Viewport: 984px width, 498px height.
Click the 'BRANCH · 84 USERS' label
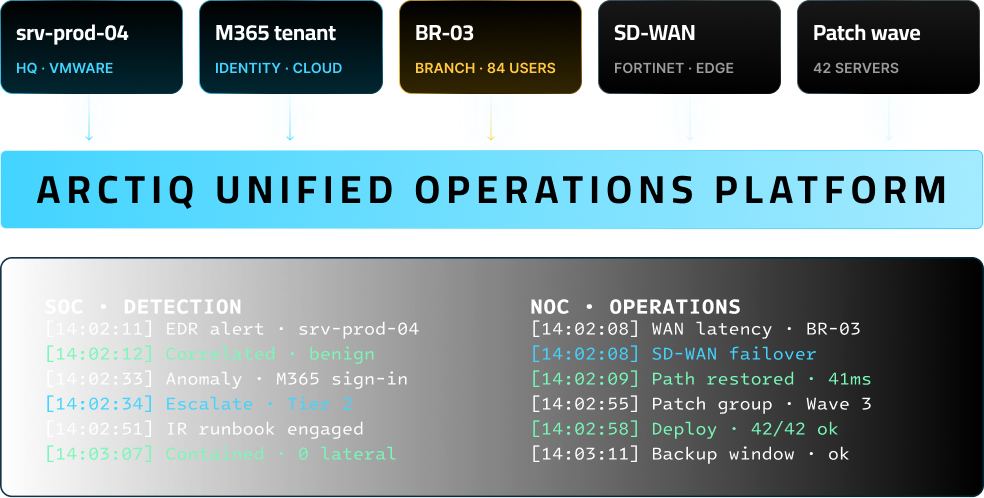[485, 68]
